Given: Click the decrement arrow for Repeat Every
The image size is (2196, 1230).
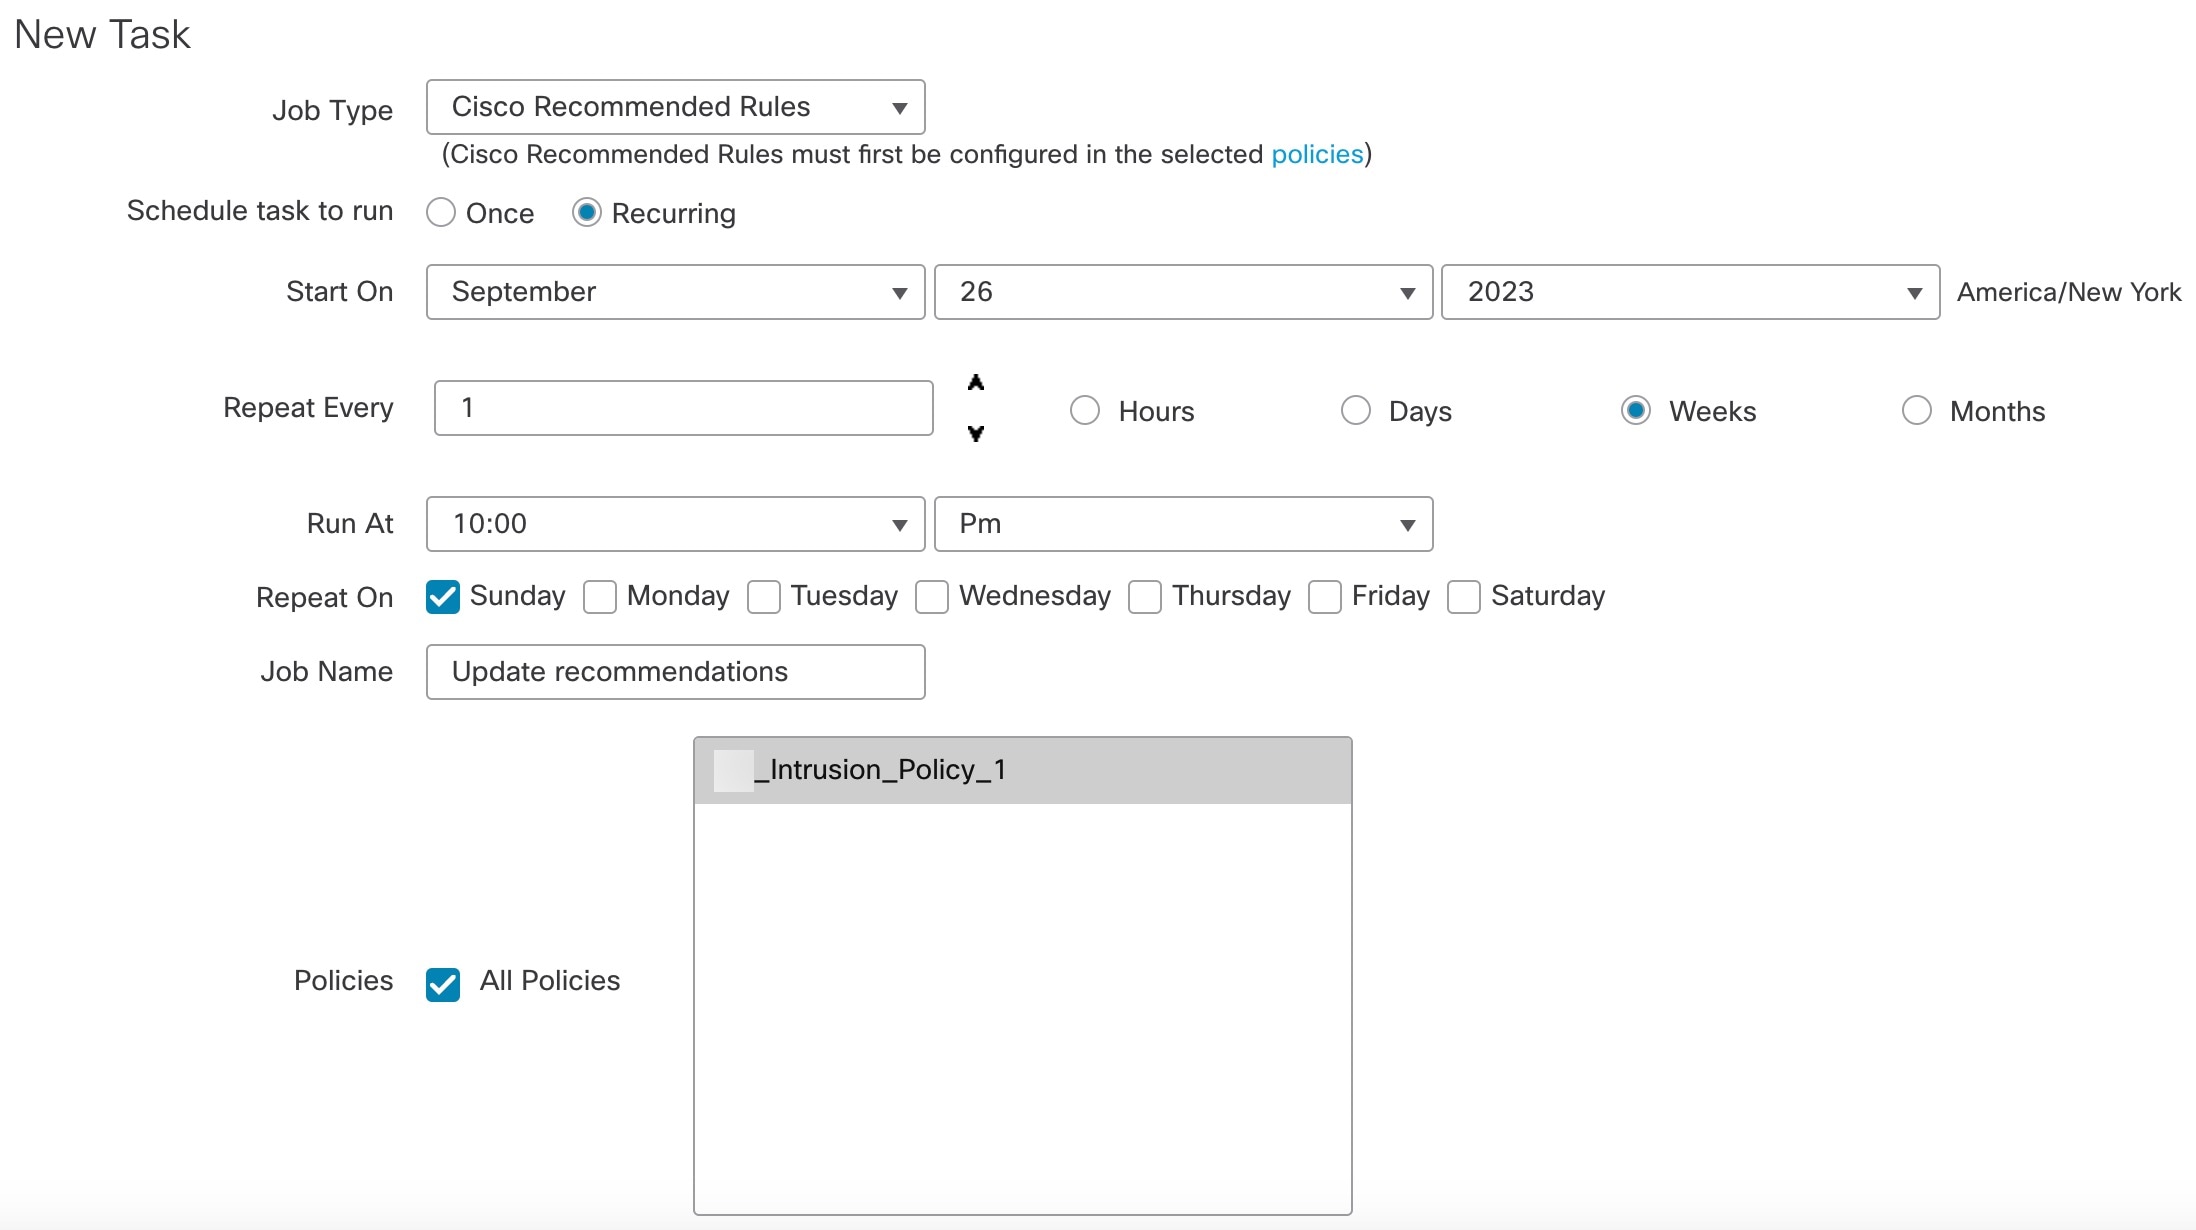Looking at the screenshot, I should point(975,433).
